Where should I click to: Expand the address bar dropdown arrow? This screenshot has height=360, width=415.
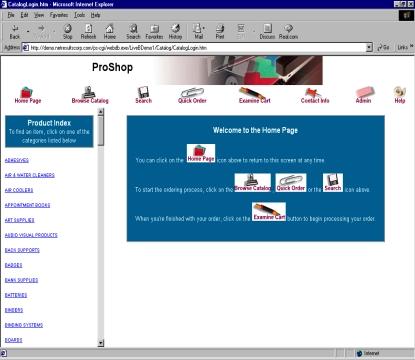(369, 48)
